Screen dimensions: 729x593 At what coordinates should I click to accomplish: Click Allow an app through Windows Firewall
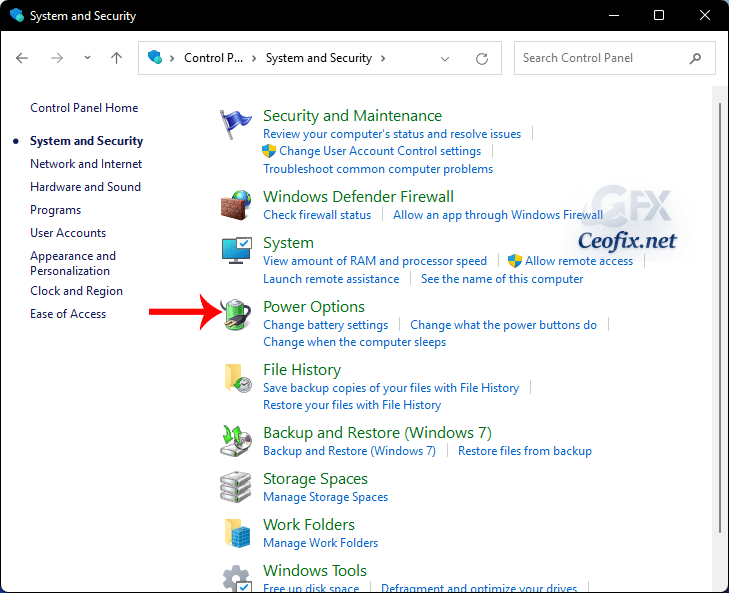click(498, 215)
